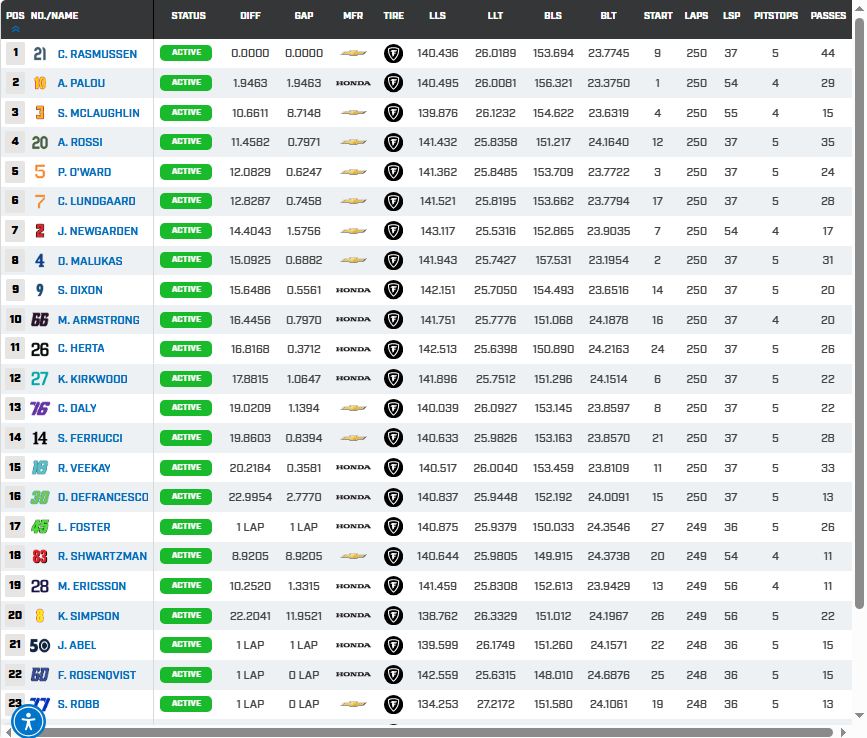The image size is (867, 738).
Task: Click car number 20 icon for Rossi
Action: pos(40,142)
